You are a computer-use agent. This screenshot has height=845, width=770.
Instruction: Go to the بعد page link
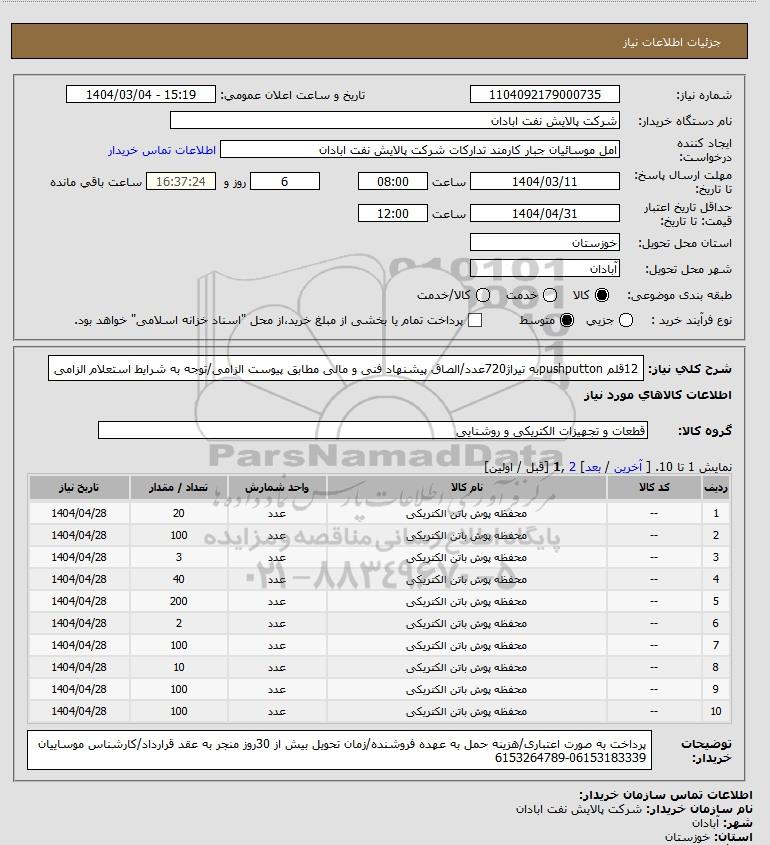(x=593, y=467)
